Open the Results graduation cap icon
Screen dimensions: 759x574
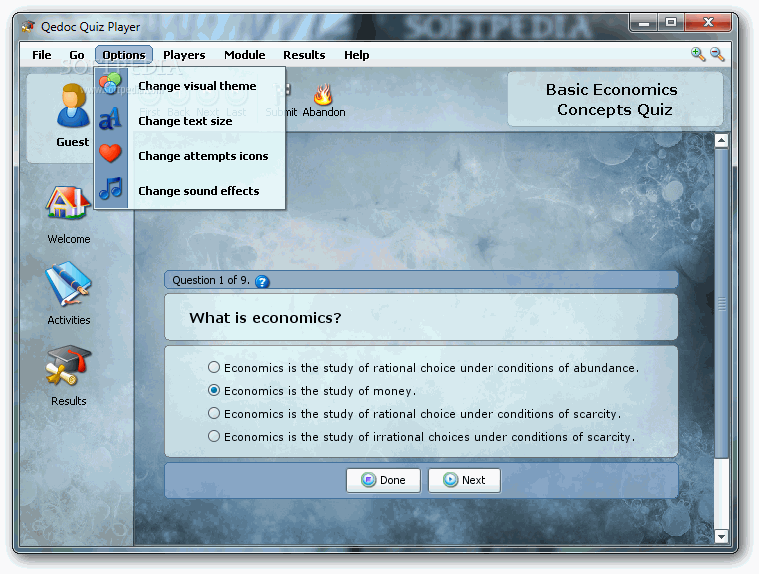coord(68,366)
